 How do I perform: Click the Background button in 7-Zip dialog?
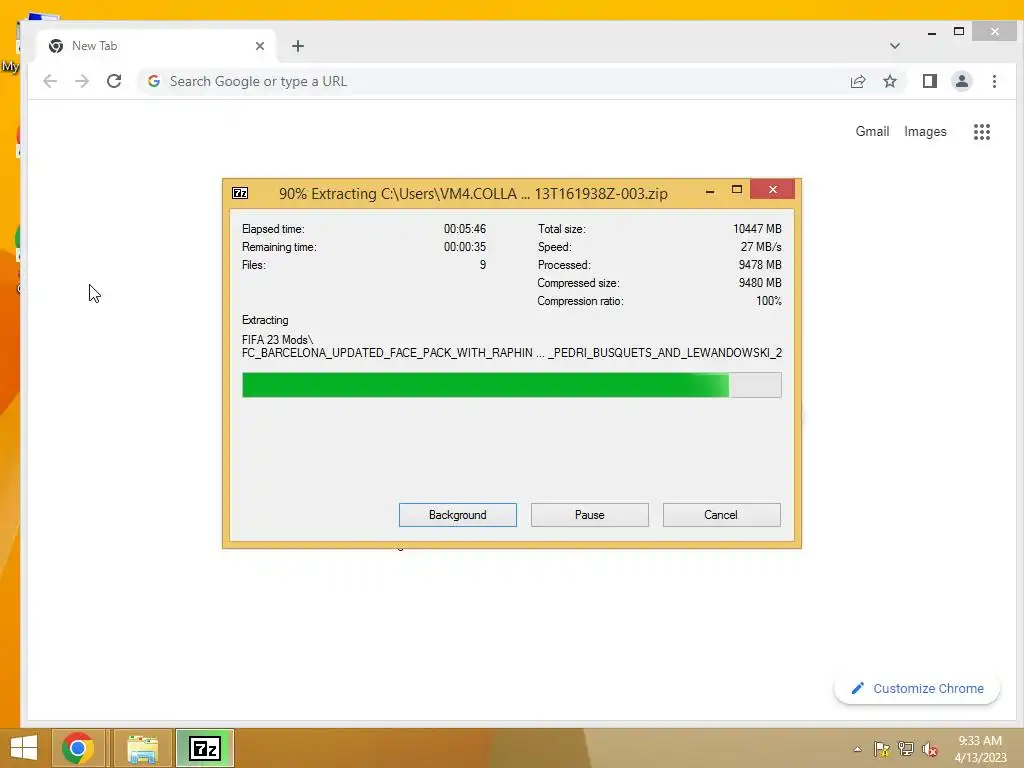tap(457, 515)
